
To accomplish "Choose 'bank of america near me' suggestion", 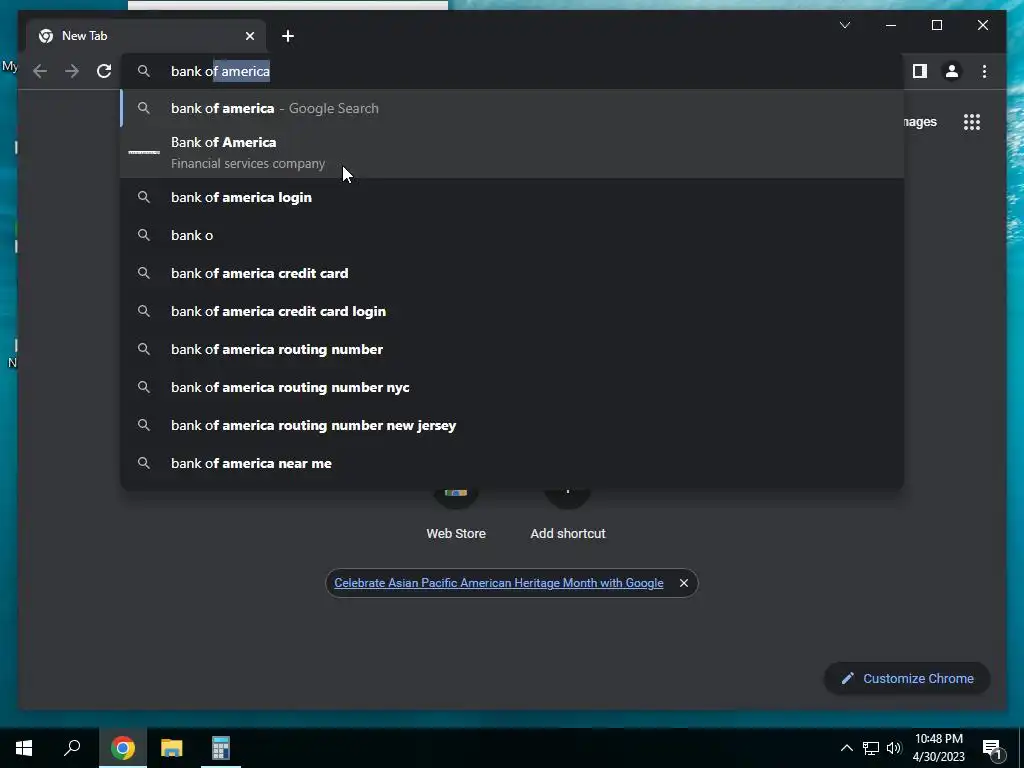I will 512,463.
